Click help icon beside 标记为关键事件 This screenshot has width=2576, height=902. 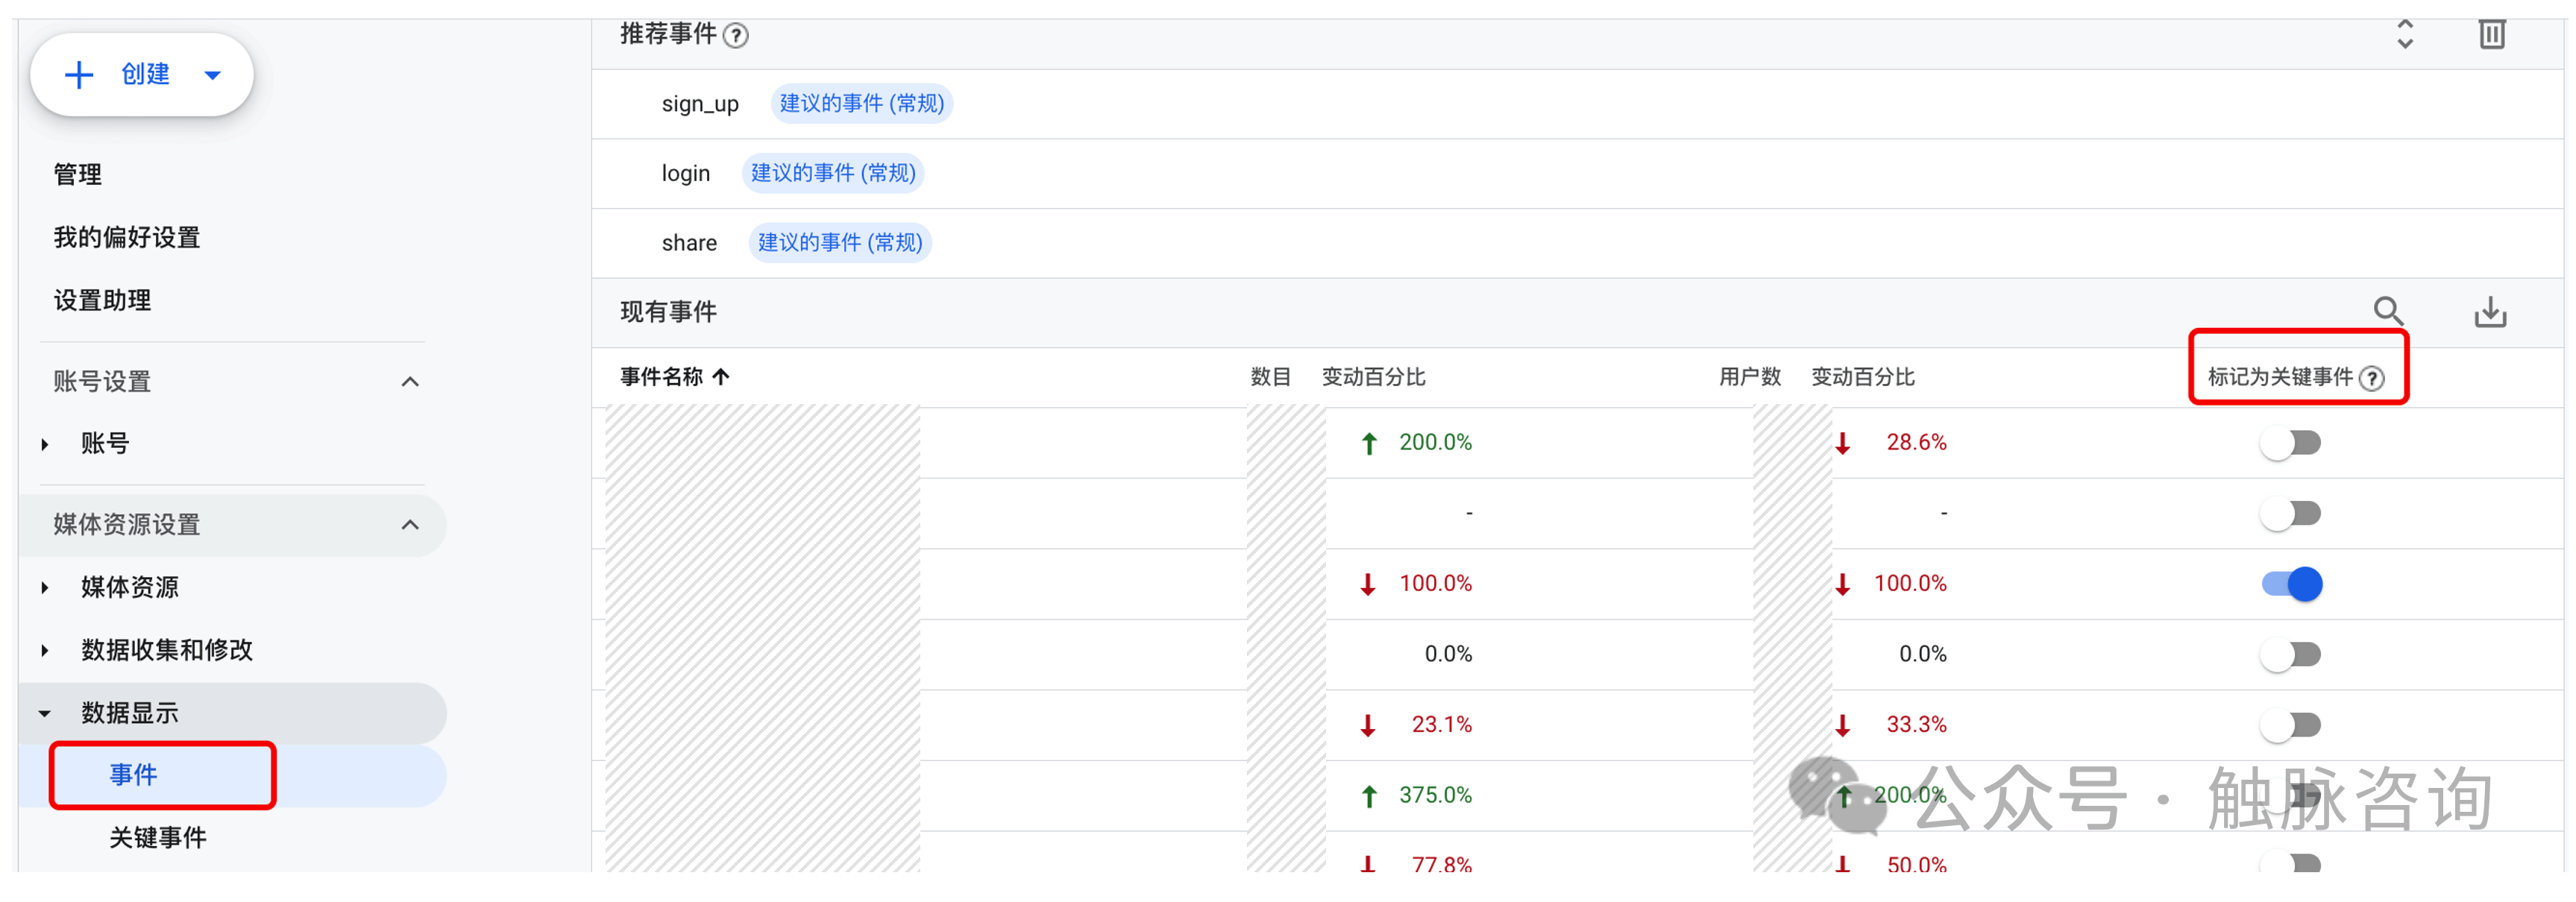point(2371,378)
